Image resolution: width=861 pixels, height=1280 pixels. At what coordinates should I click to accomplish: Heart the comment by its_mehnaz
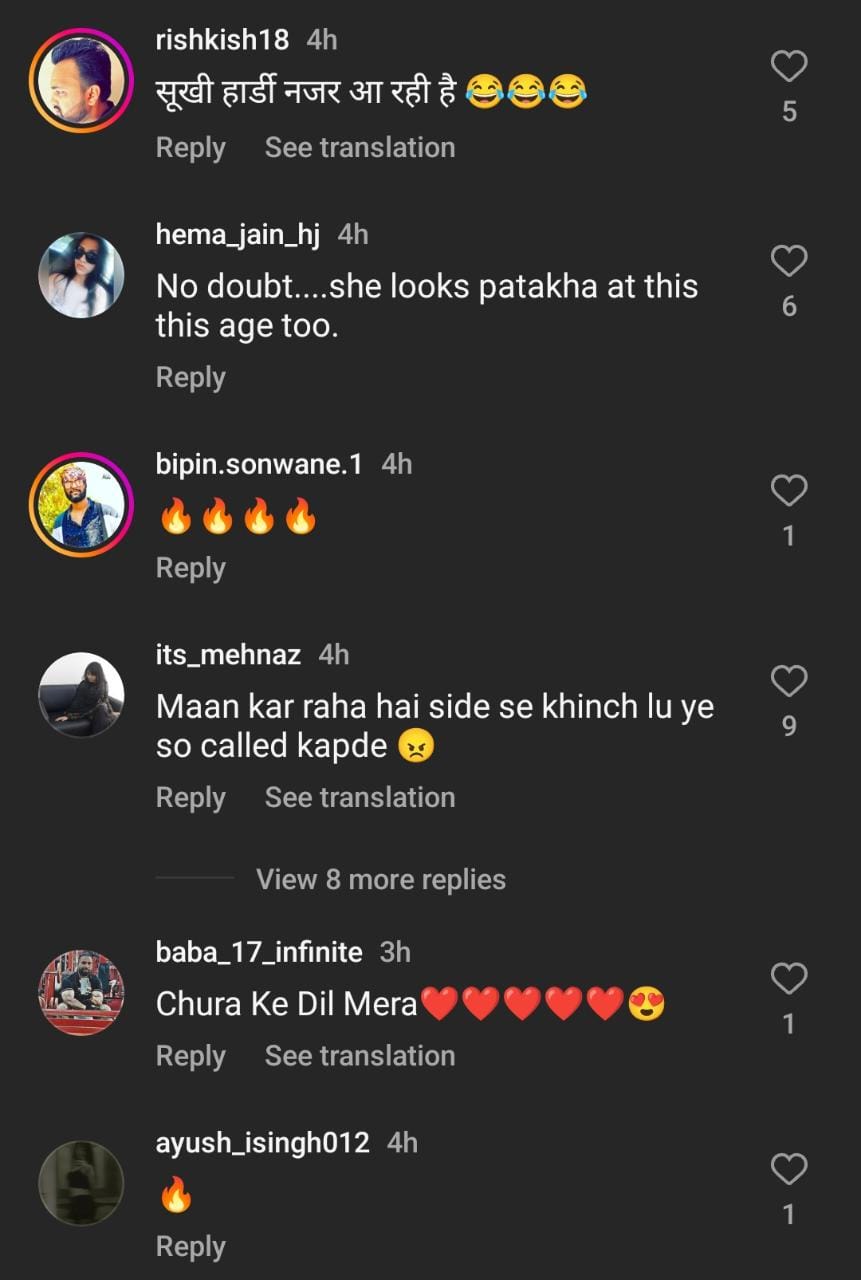pos(789,682)
